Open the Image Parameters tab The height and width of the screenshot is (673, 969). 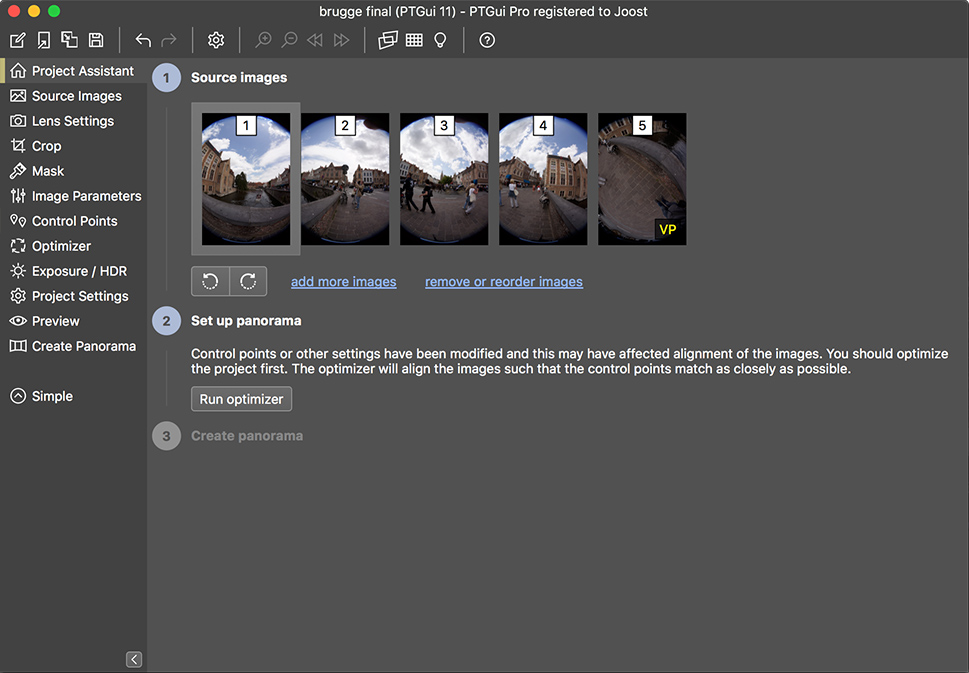[x=73, y=196]
